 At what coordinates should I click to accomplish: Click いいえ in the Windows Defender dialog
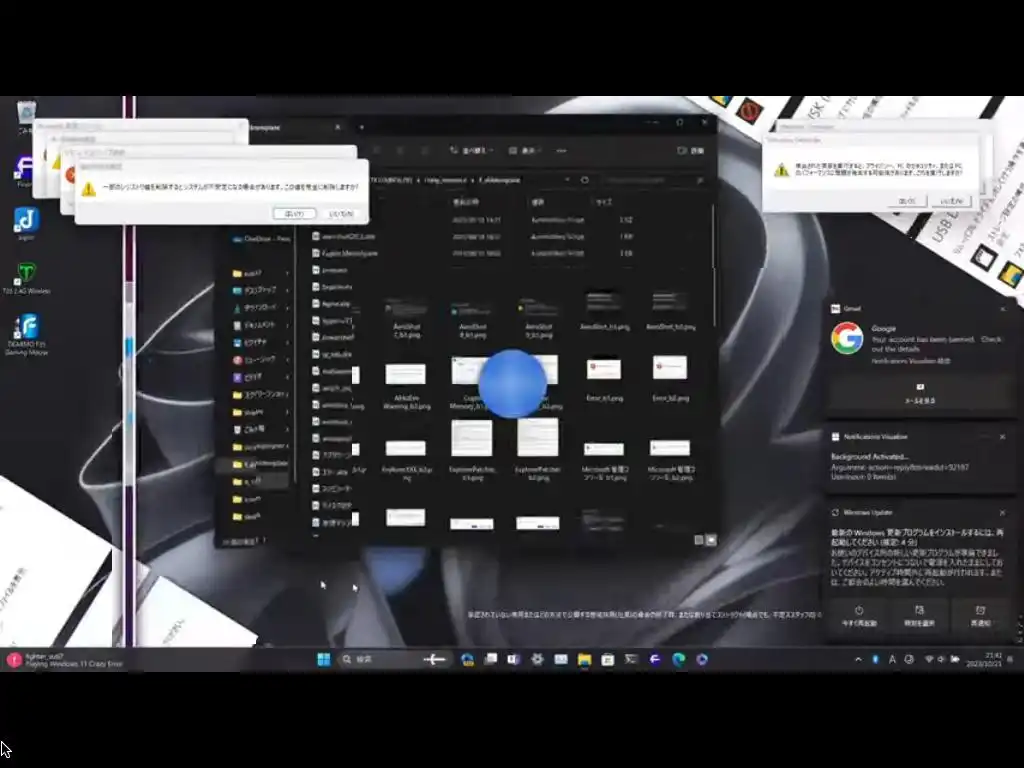click(x=951, y=201)
